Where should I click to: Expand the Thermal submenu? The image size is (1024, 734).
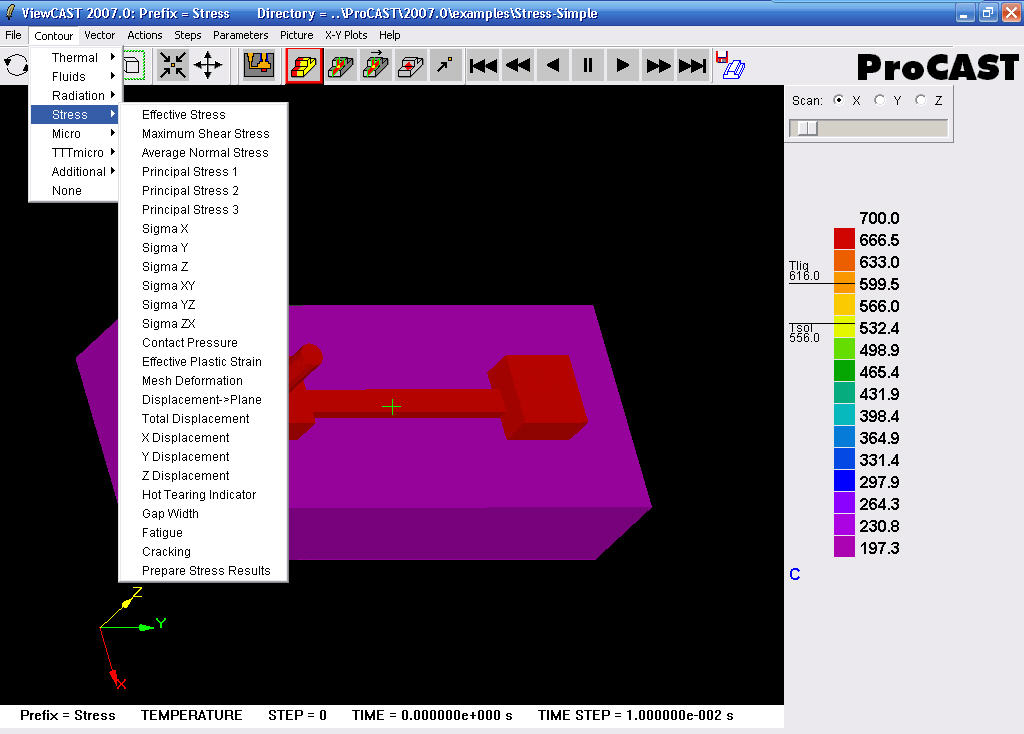tap(74, 57)
